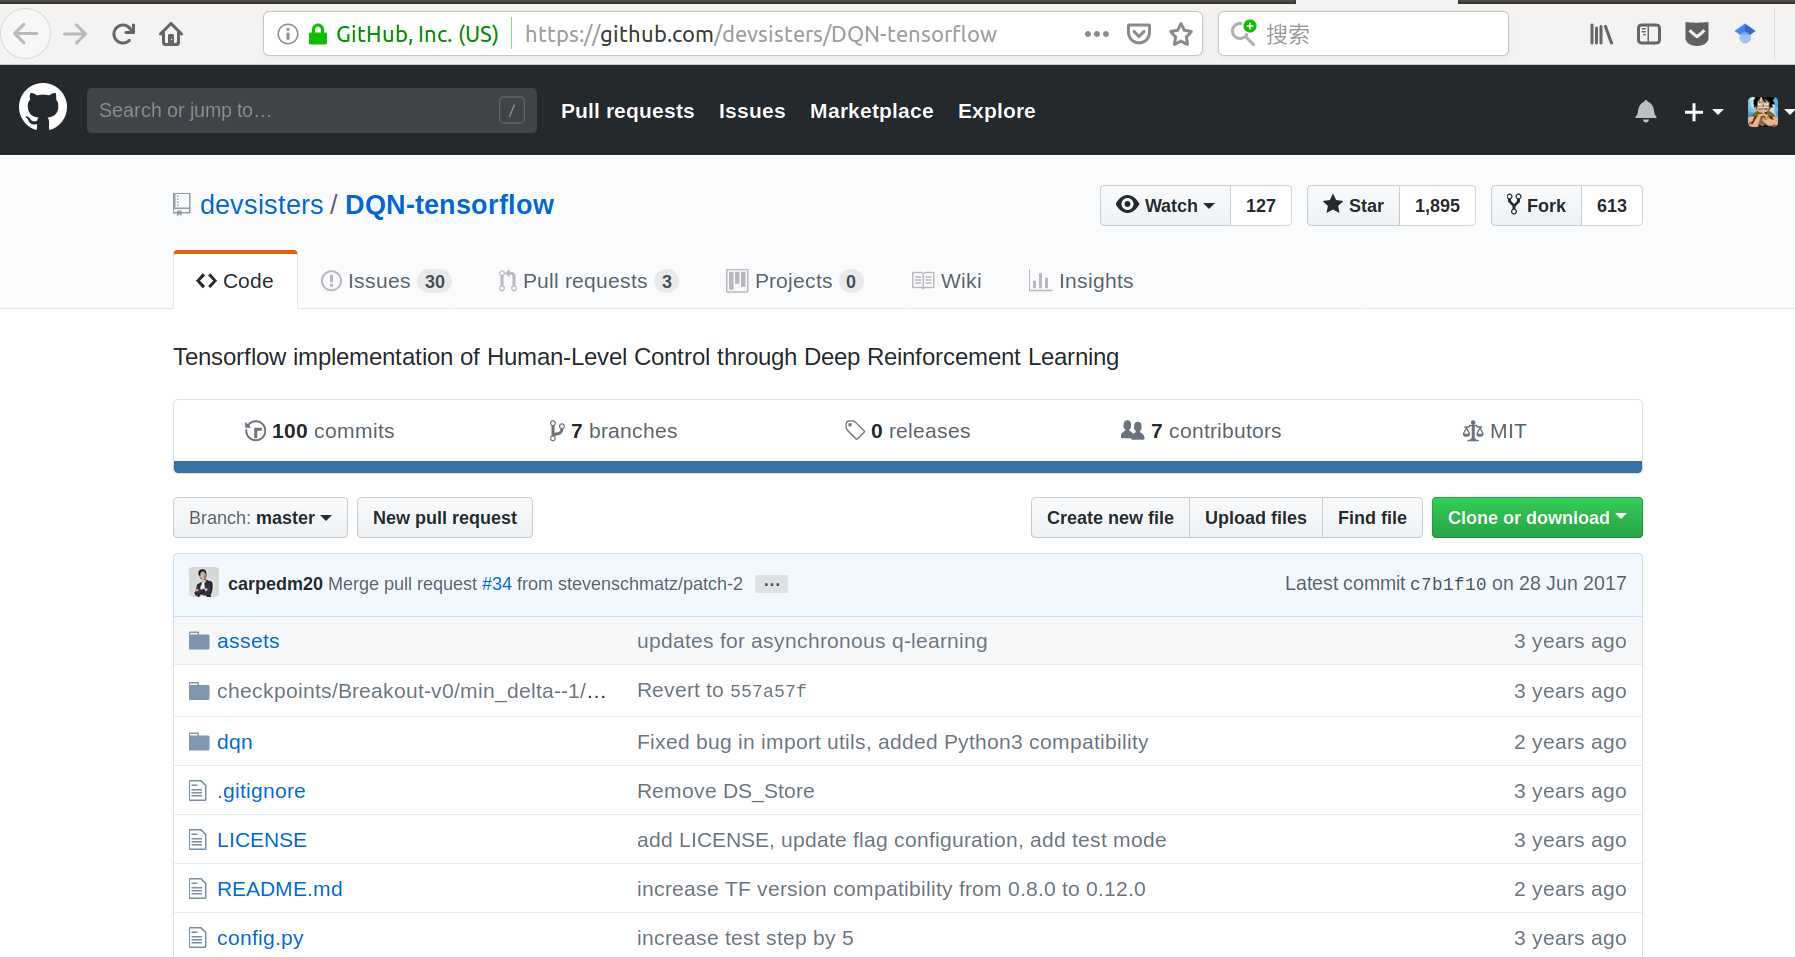
Task: Click New pull request button
Action: click(445, 518)
